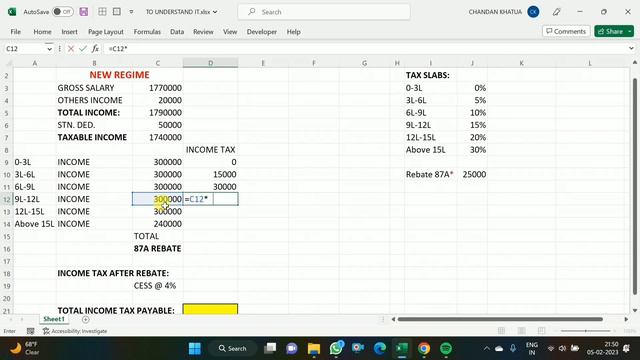This screenshot has width=640, height=360.
Task: Open the Home tab
Action: click(42, 31)
